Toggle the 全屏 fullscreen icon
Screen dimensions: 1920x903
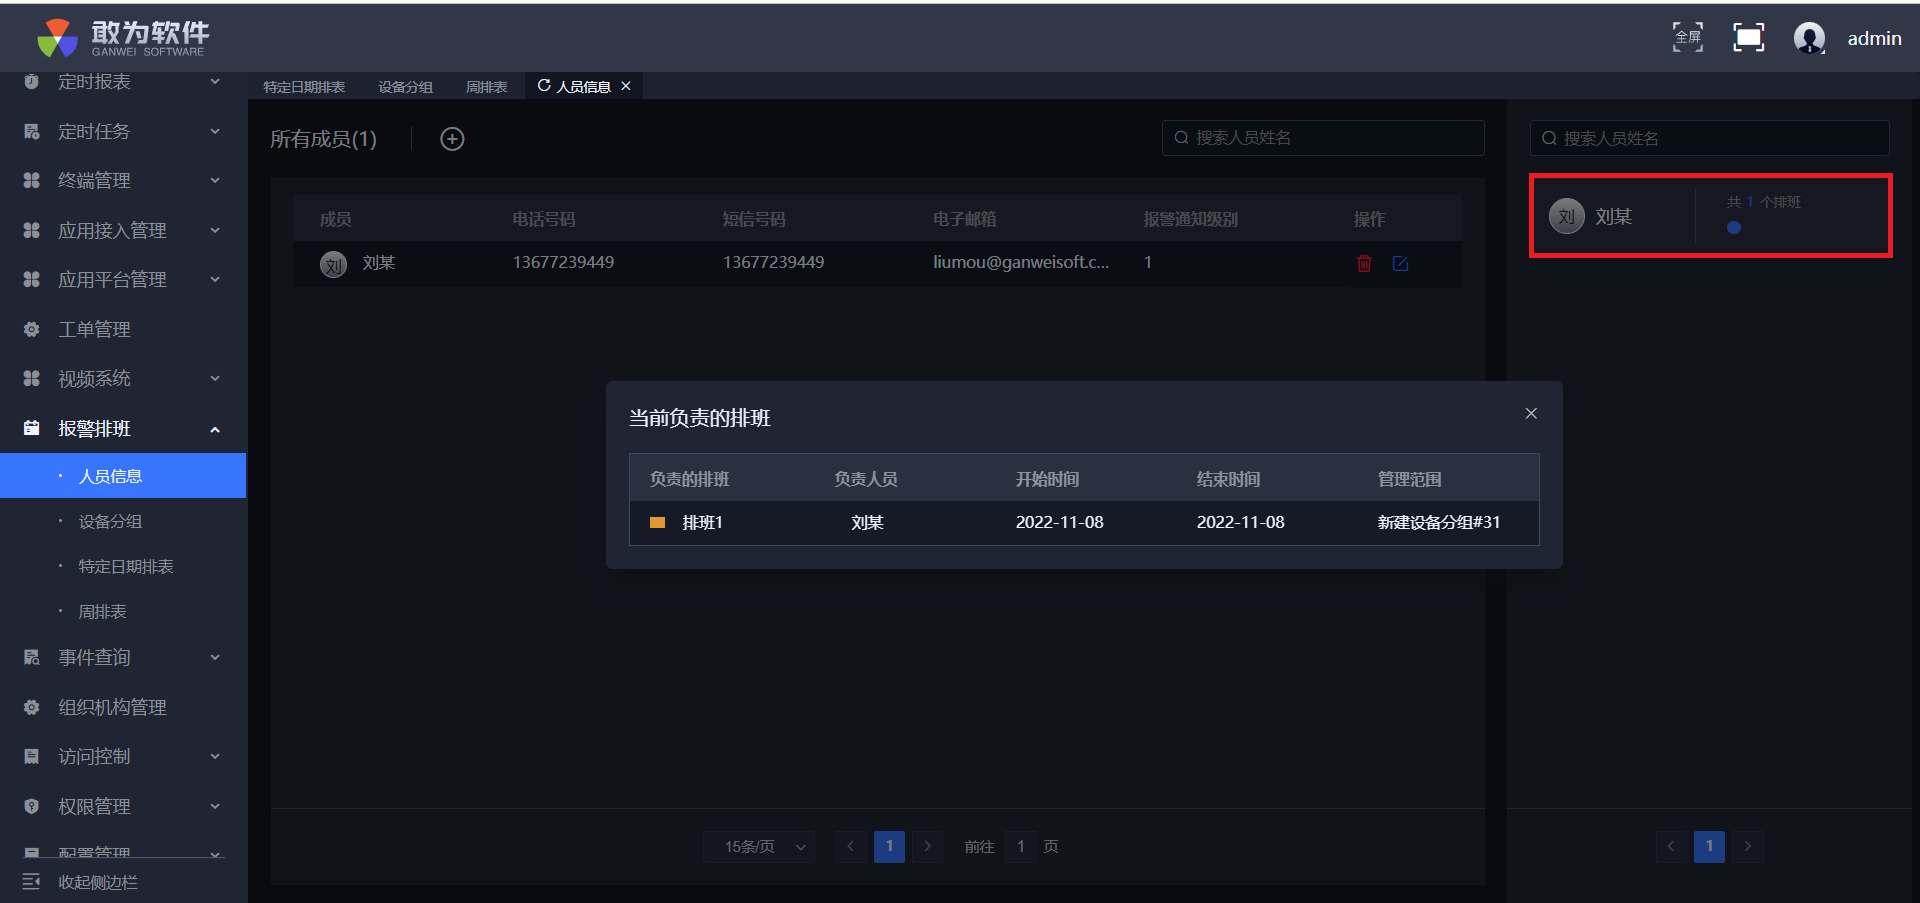[x=1688, y=37]
